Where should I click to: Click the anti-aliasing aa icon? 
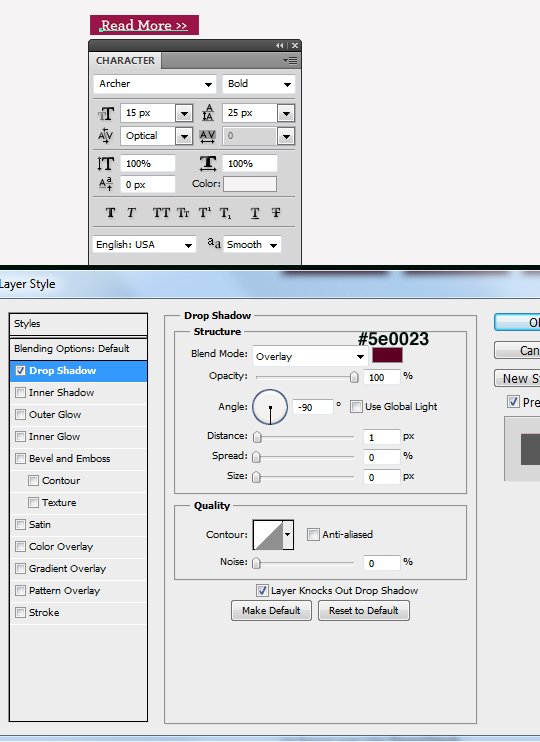click(214, 243)
